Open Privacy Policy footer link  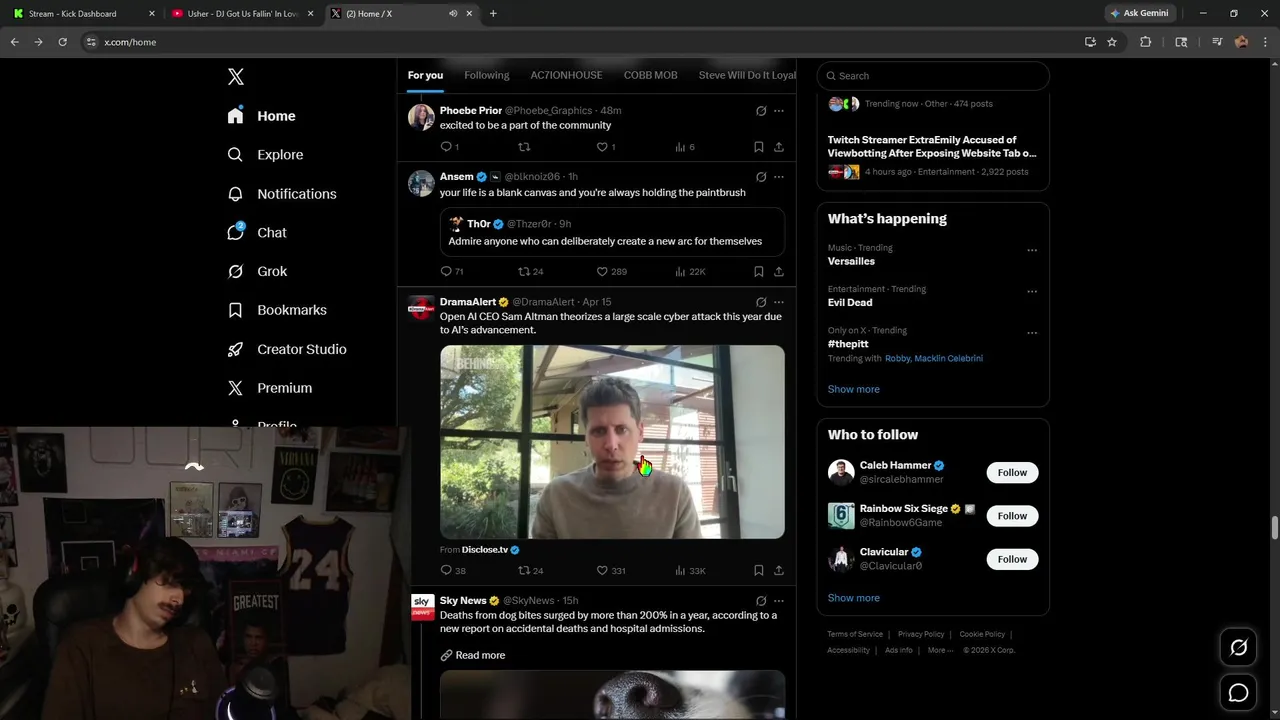pyautogui.click(x=921, y=634)
